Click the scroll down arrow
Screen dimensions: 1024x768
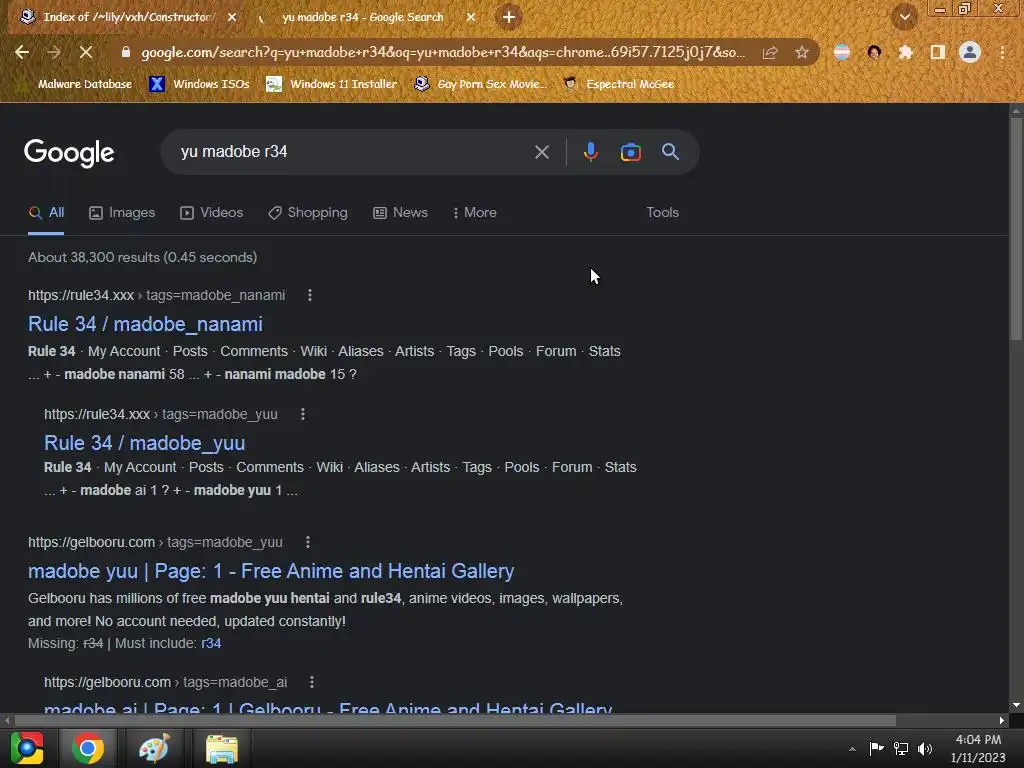click(x=1016, y=705)
